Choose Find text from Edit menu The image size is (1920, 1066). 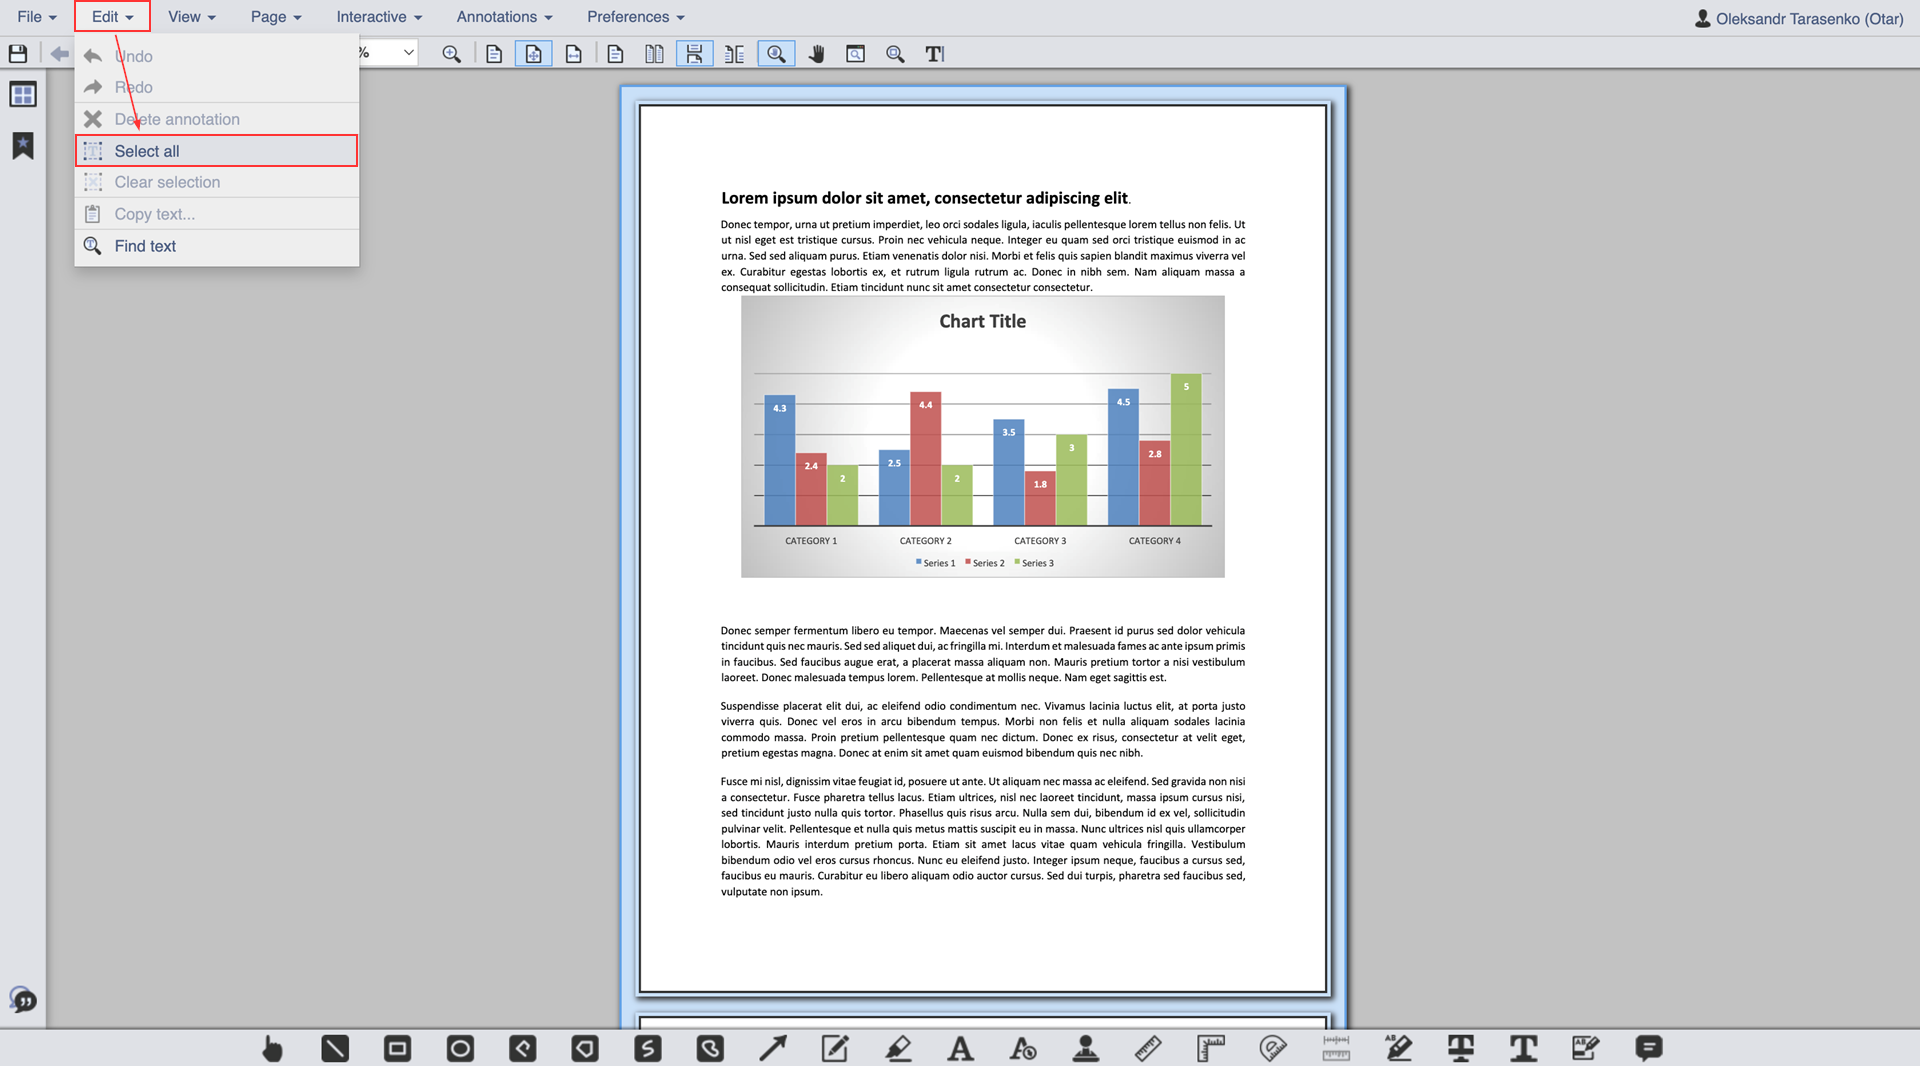click(x=145, y=246)
